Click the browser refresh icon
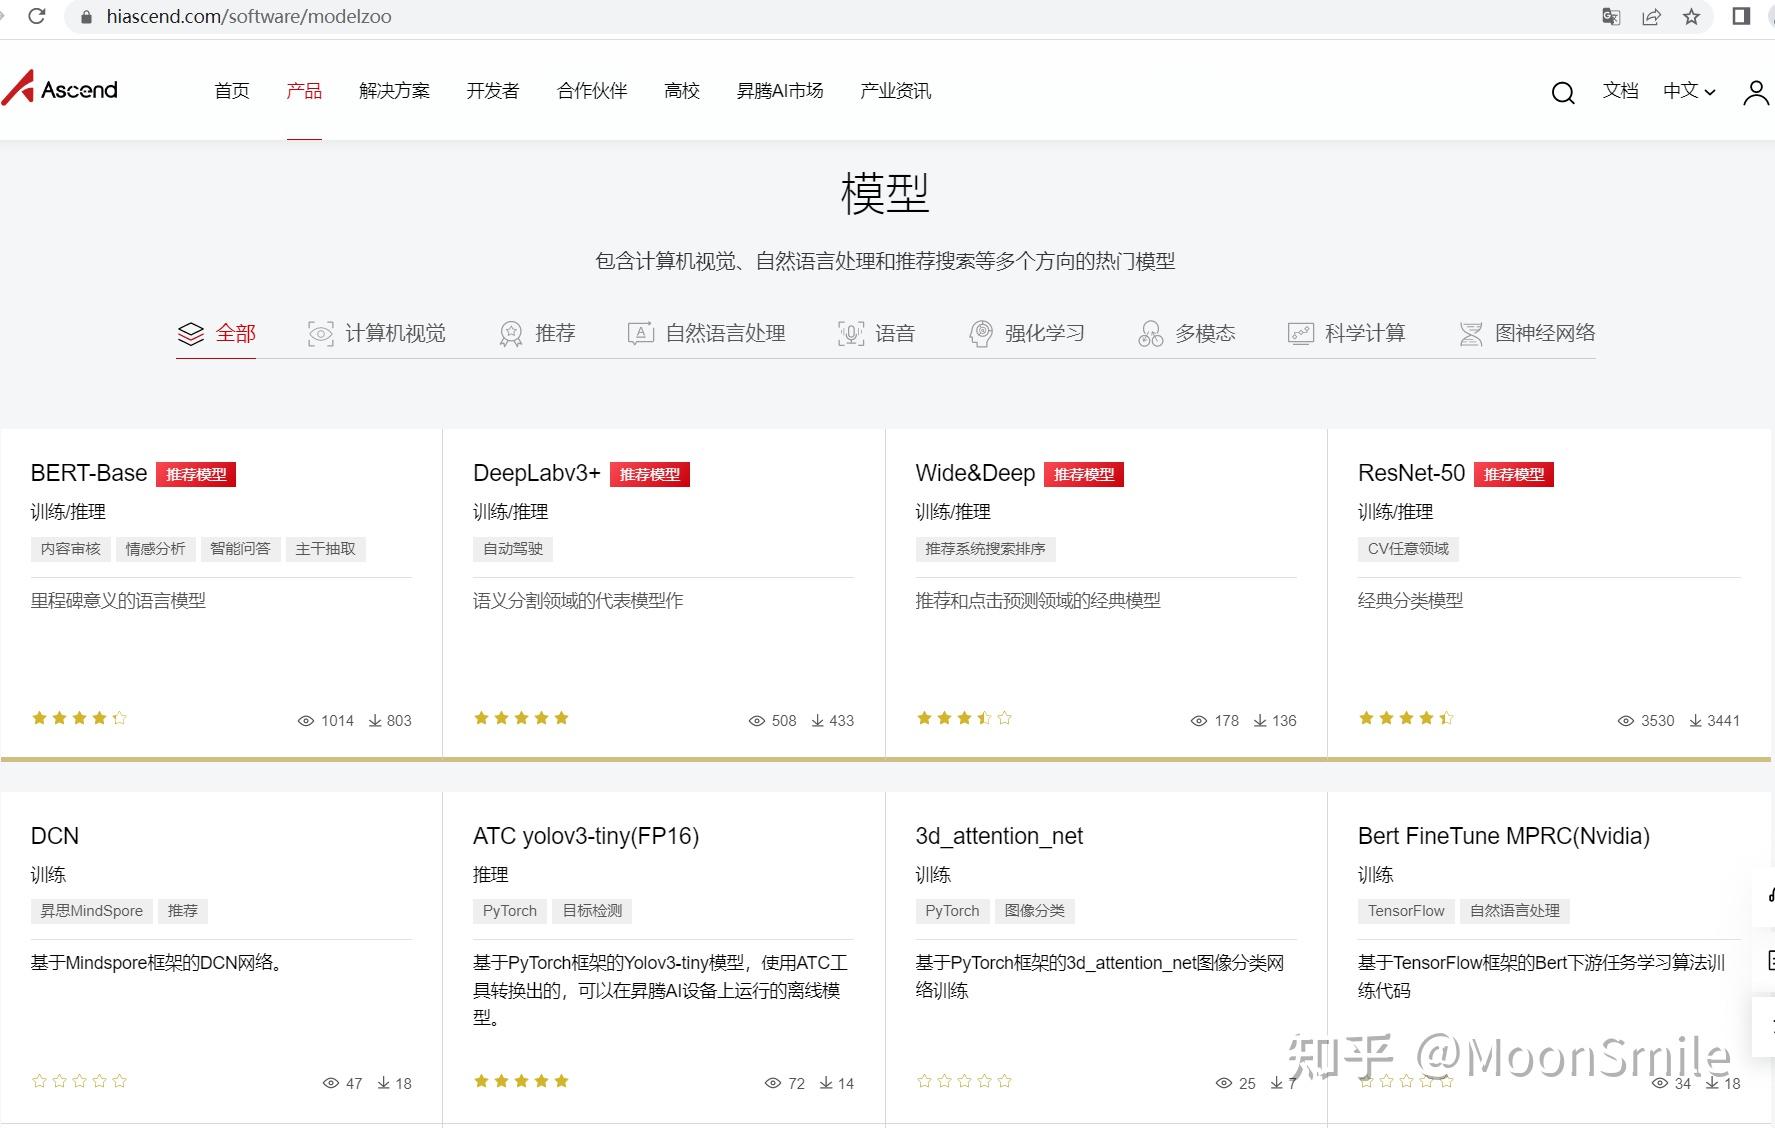1775x1128 pixels. (x=38, y=16)
